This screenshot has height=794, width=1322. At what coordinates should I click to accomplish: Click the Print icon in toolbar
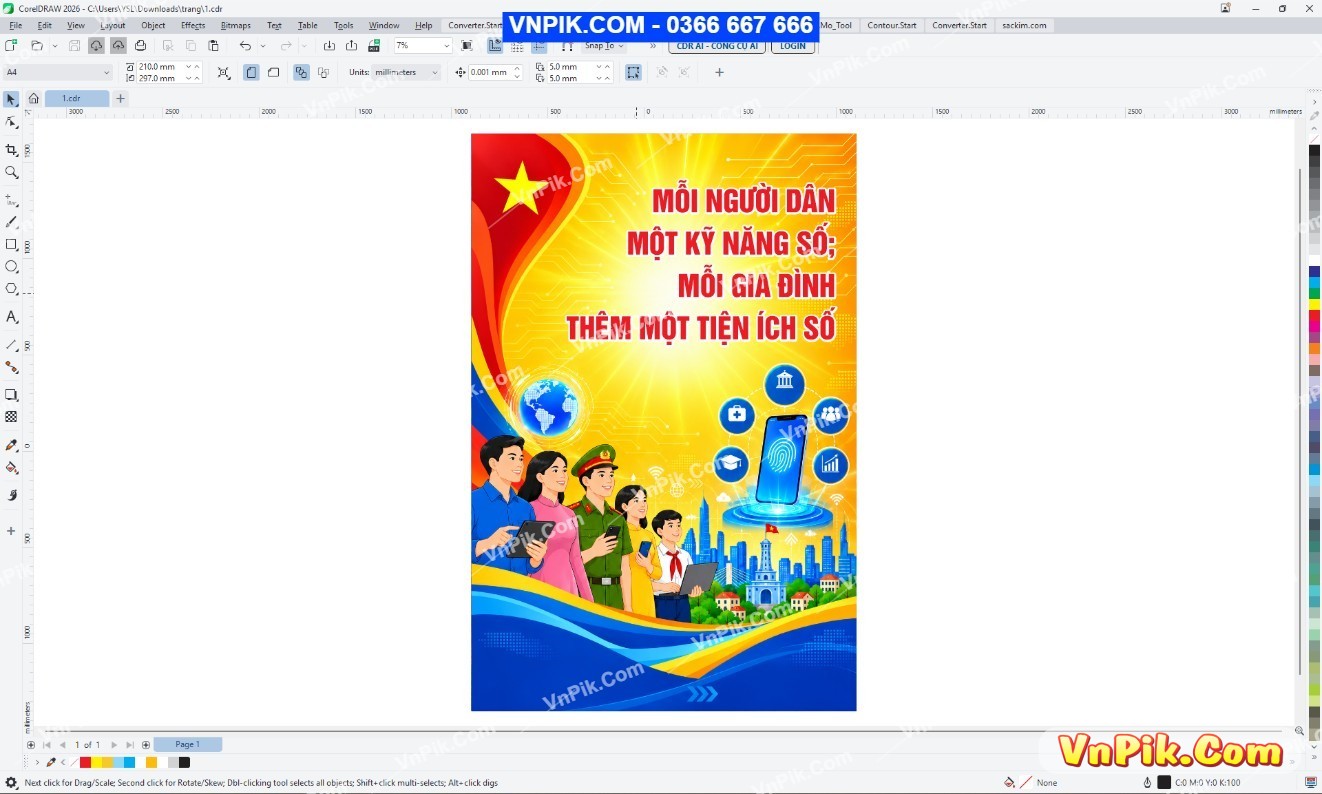pyautogui.click(x=140, y=46)
